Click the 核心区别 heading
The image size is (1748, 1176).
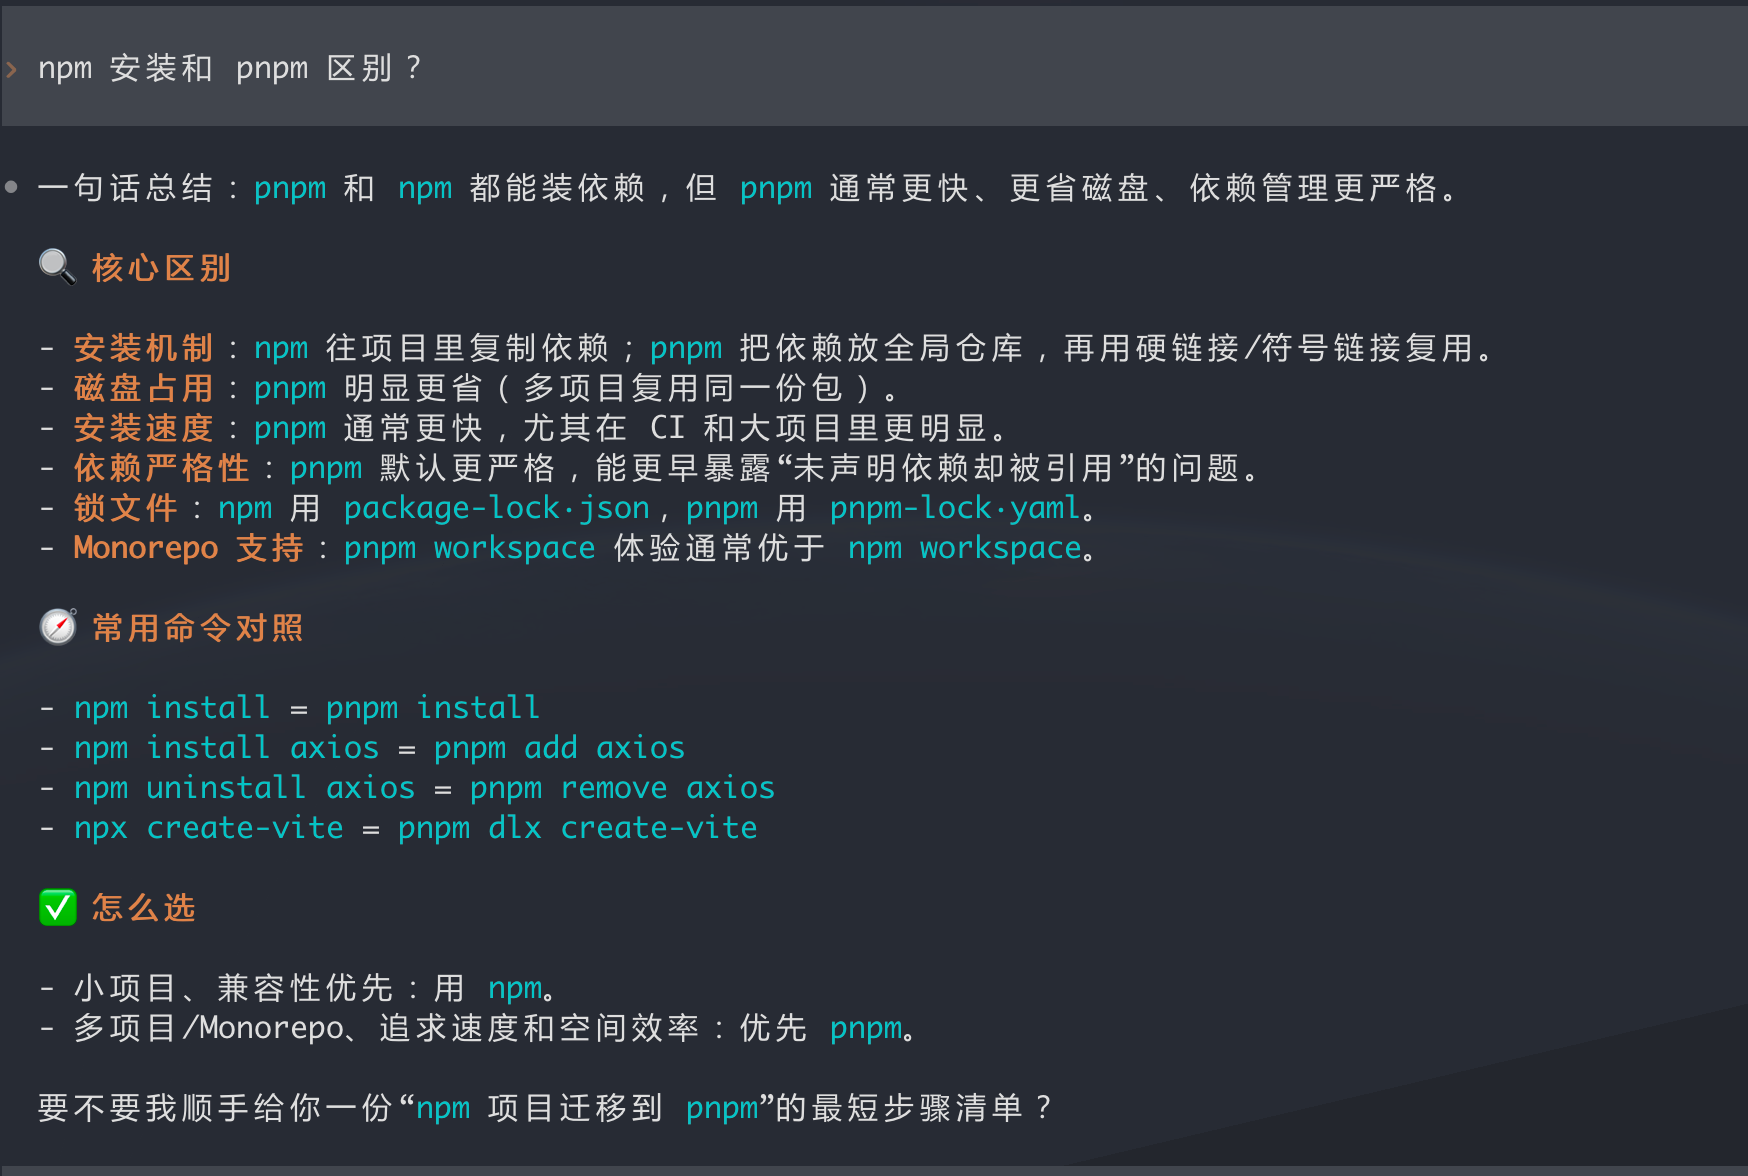click(161, 268)
